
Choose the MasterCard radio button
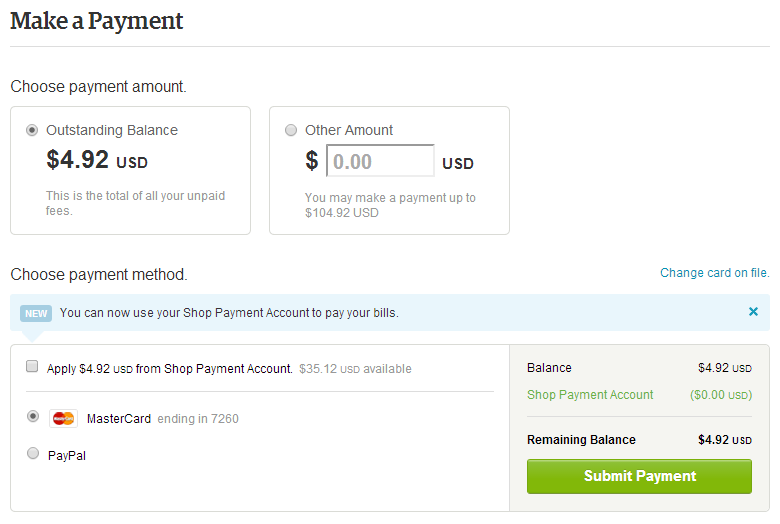33,417
